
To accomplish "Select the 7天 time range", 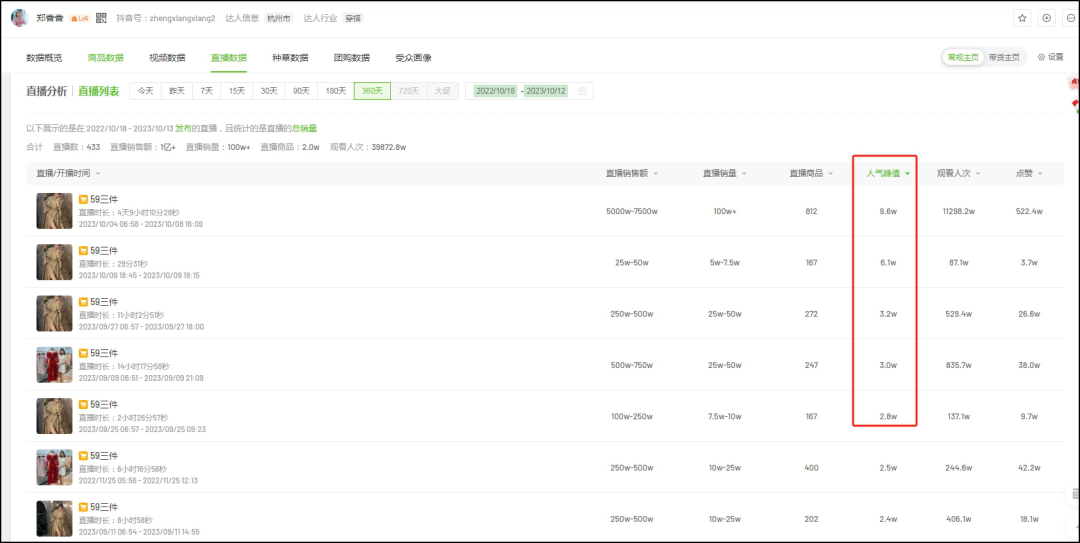I will (207, 91).
